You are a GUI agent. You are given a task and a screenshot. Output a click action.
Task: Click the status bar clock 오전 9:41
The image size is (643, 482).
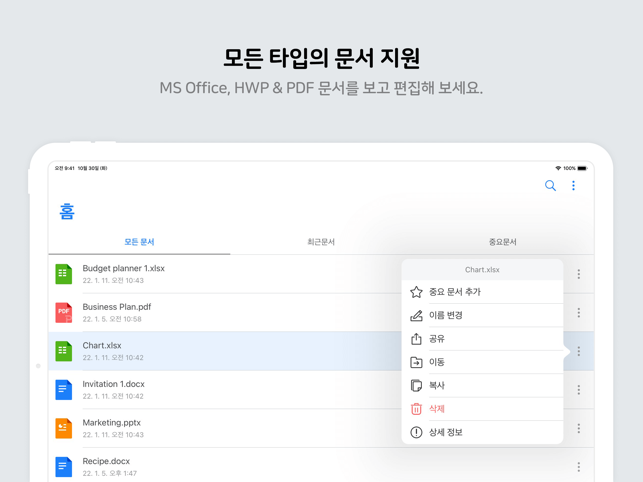[x=65, y=168]
